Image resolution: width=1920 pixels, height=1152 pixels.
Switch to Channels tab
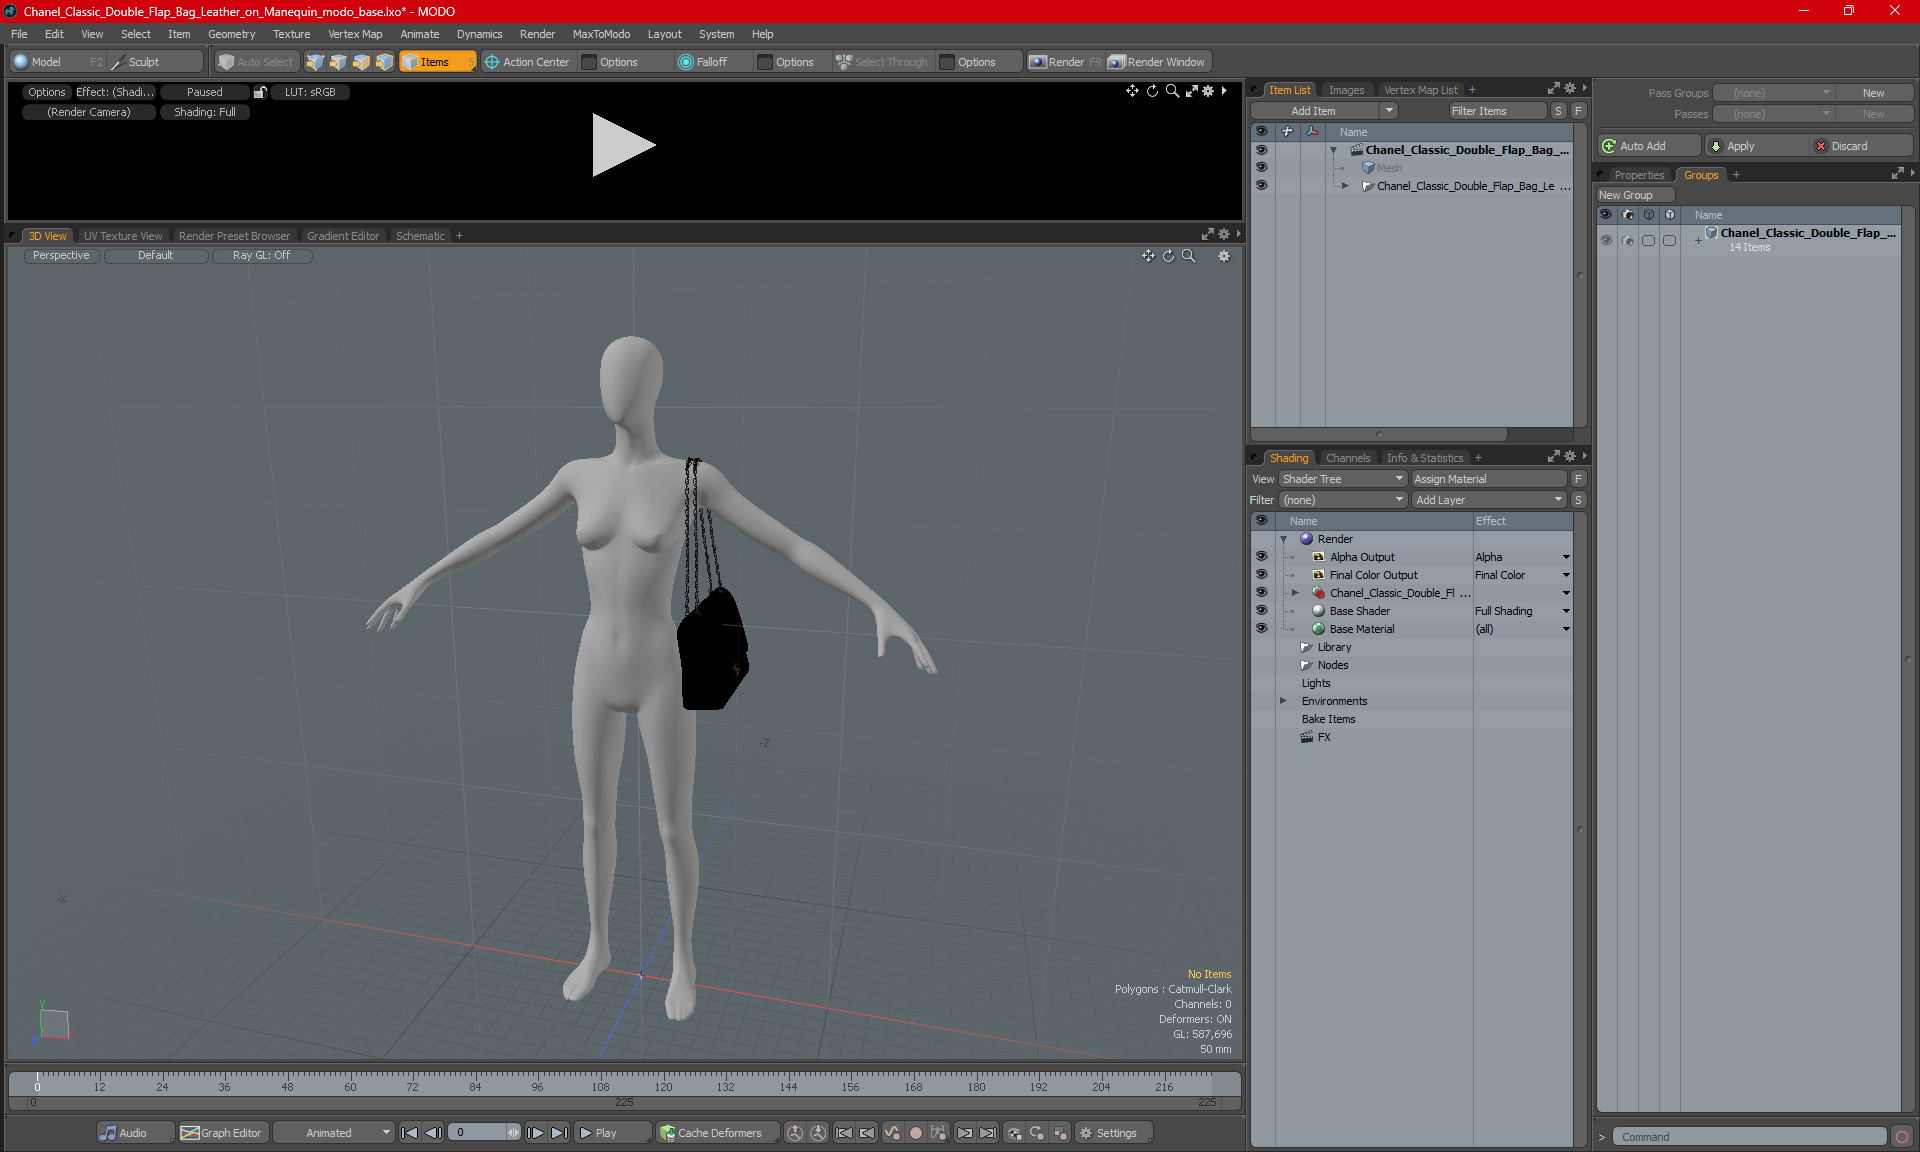pyautogui.click(x=1347, y=458)
